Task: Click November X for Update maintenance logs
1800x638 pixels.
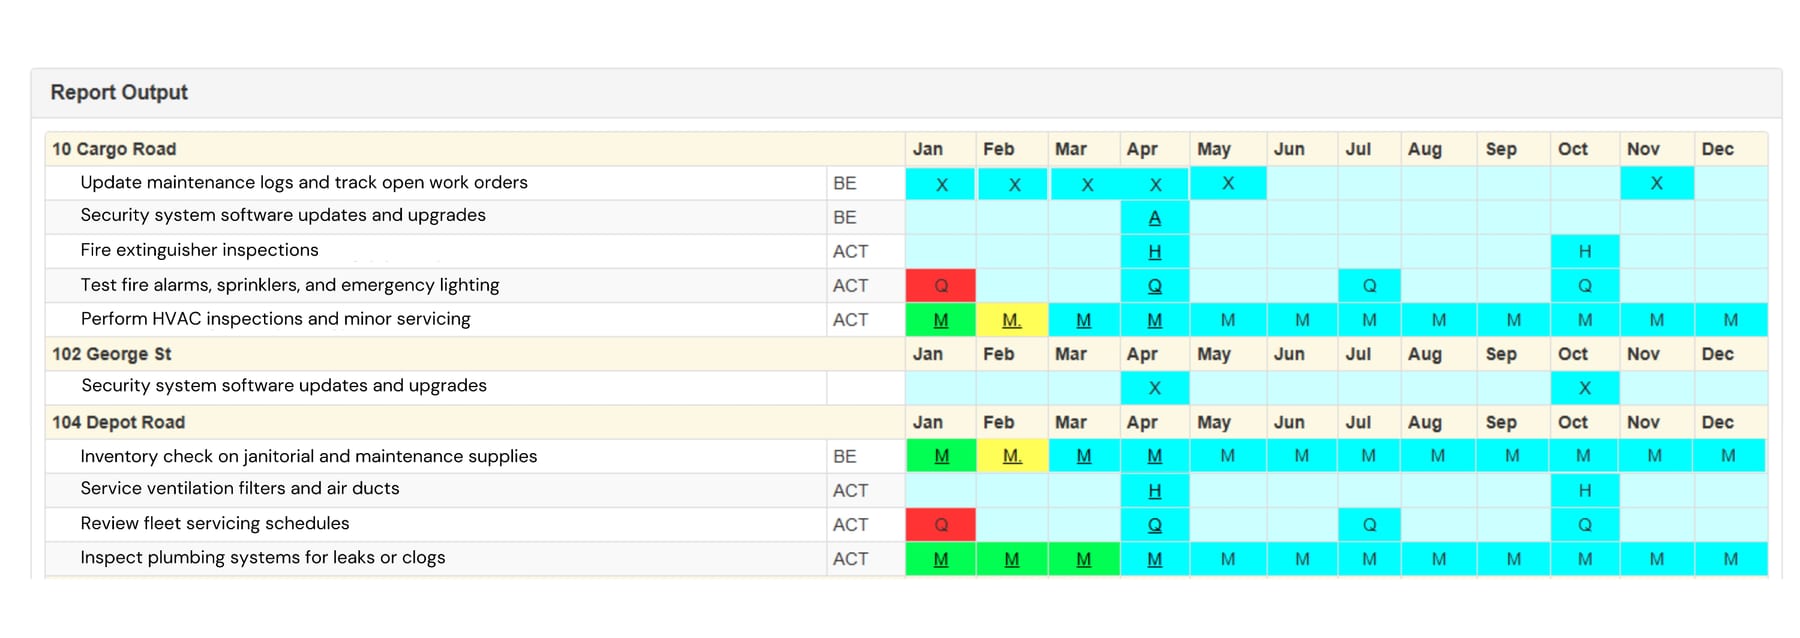Action: pos(1657,184)
